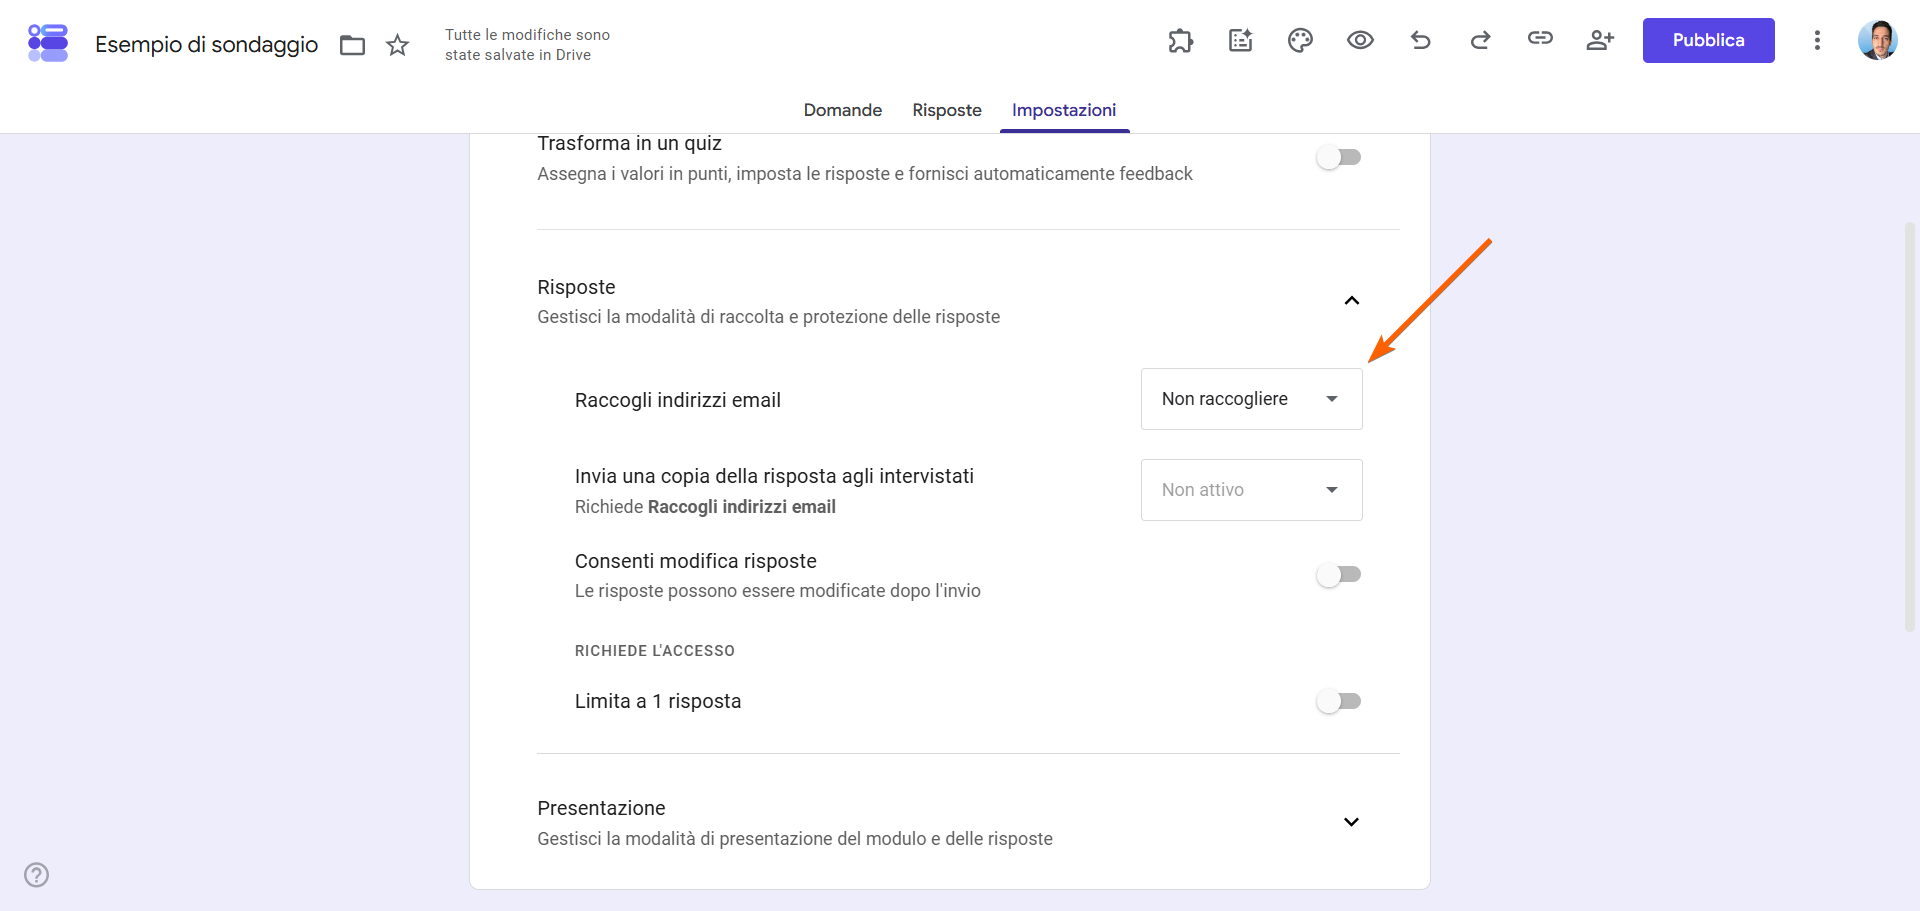Viewport: 1920px width, 911px height.
Task: Preview the form with eye icon
Action: point(1360,40)
